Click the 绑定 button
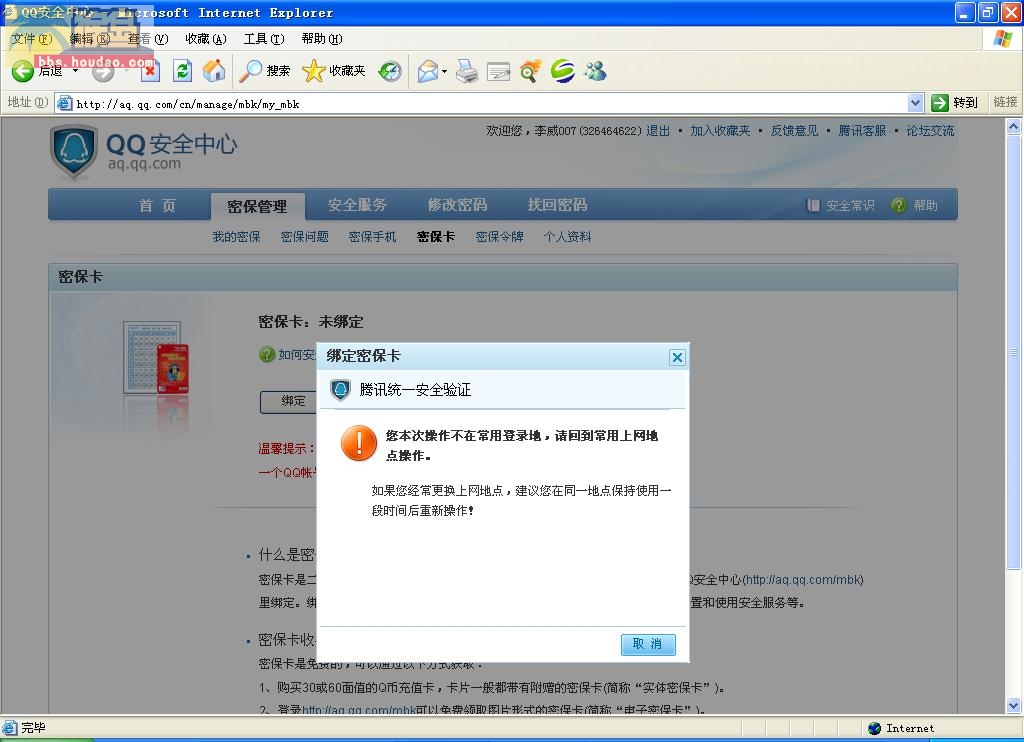The width and height of the screenshot is (1024, 742). click(288, 401)
